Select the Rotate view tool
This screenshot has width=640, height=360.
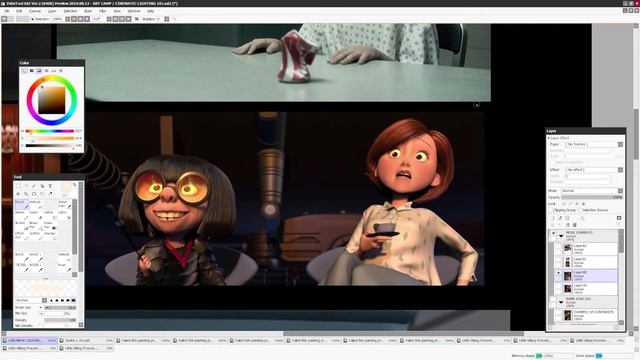tap(34, 194)
